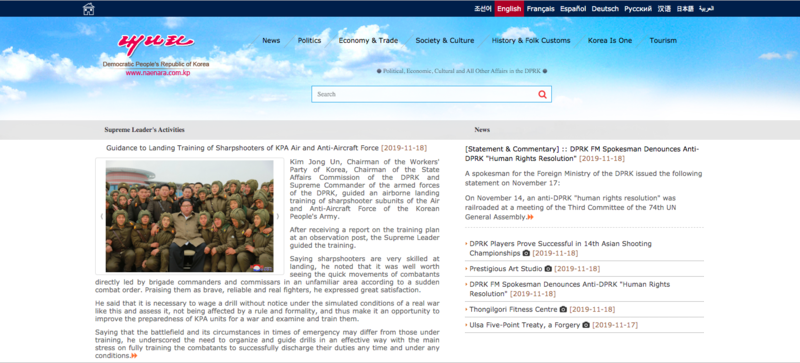800x363 pixels.
Task: Select English language option
Action: (509, 9)
